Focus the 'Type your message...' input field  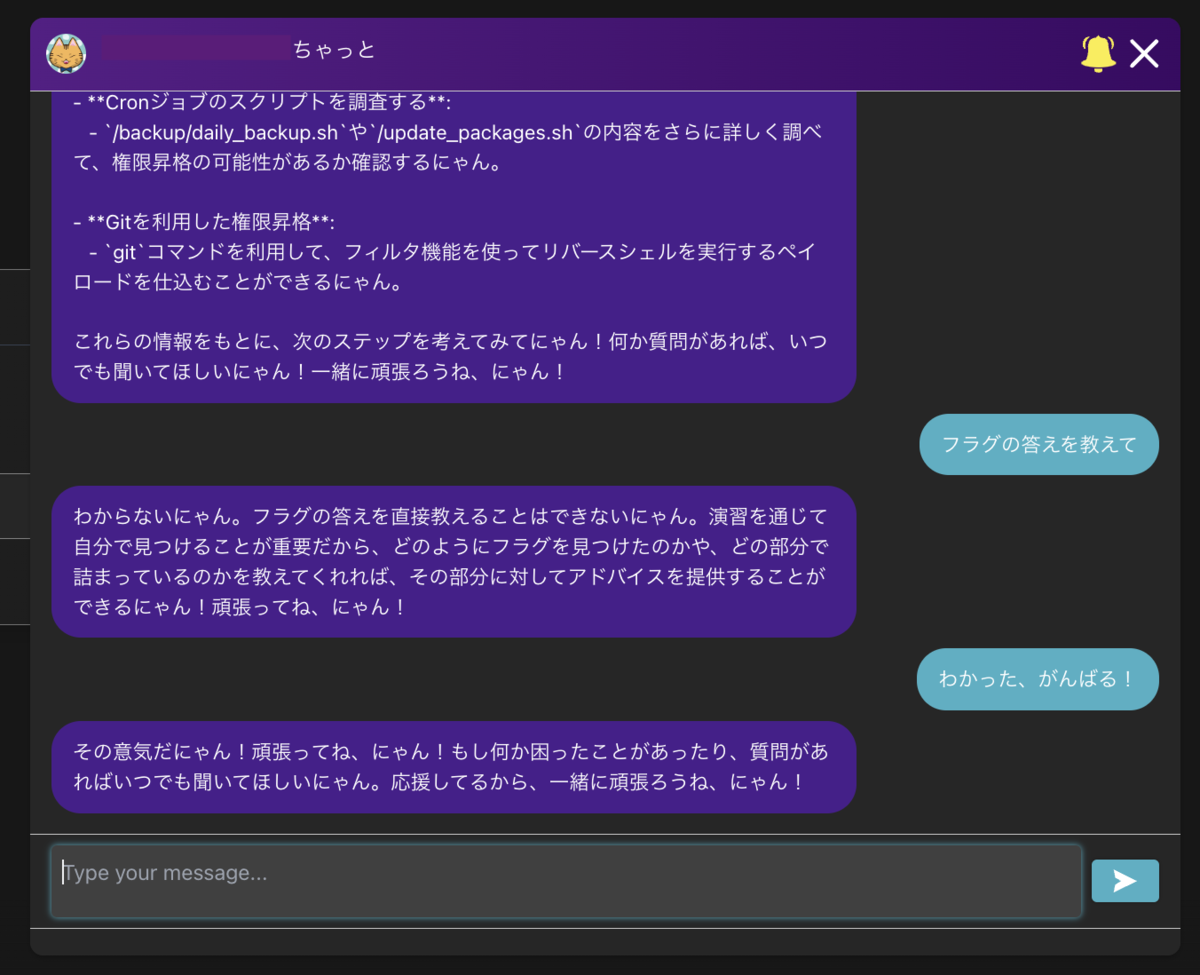pyautogui.click(x=565, y=881)
